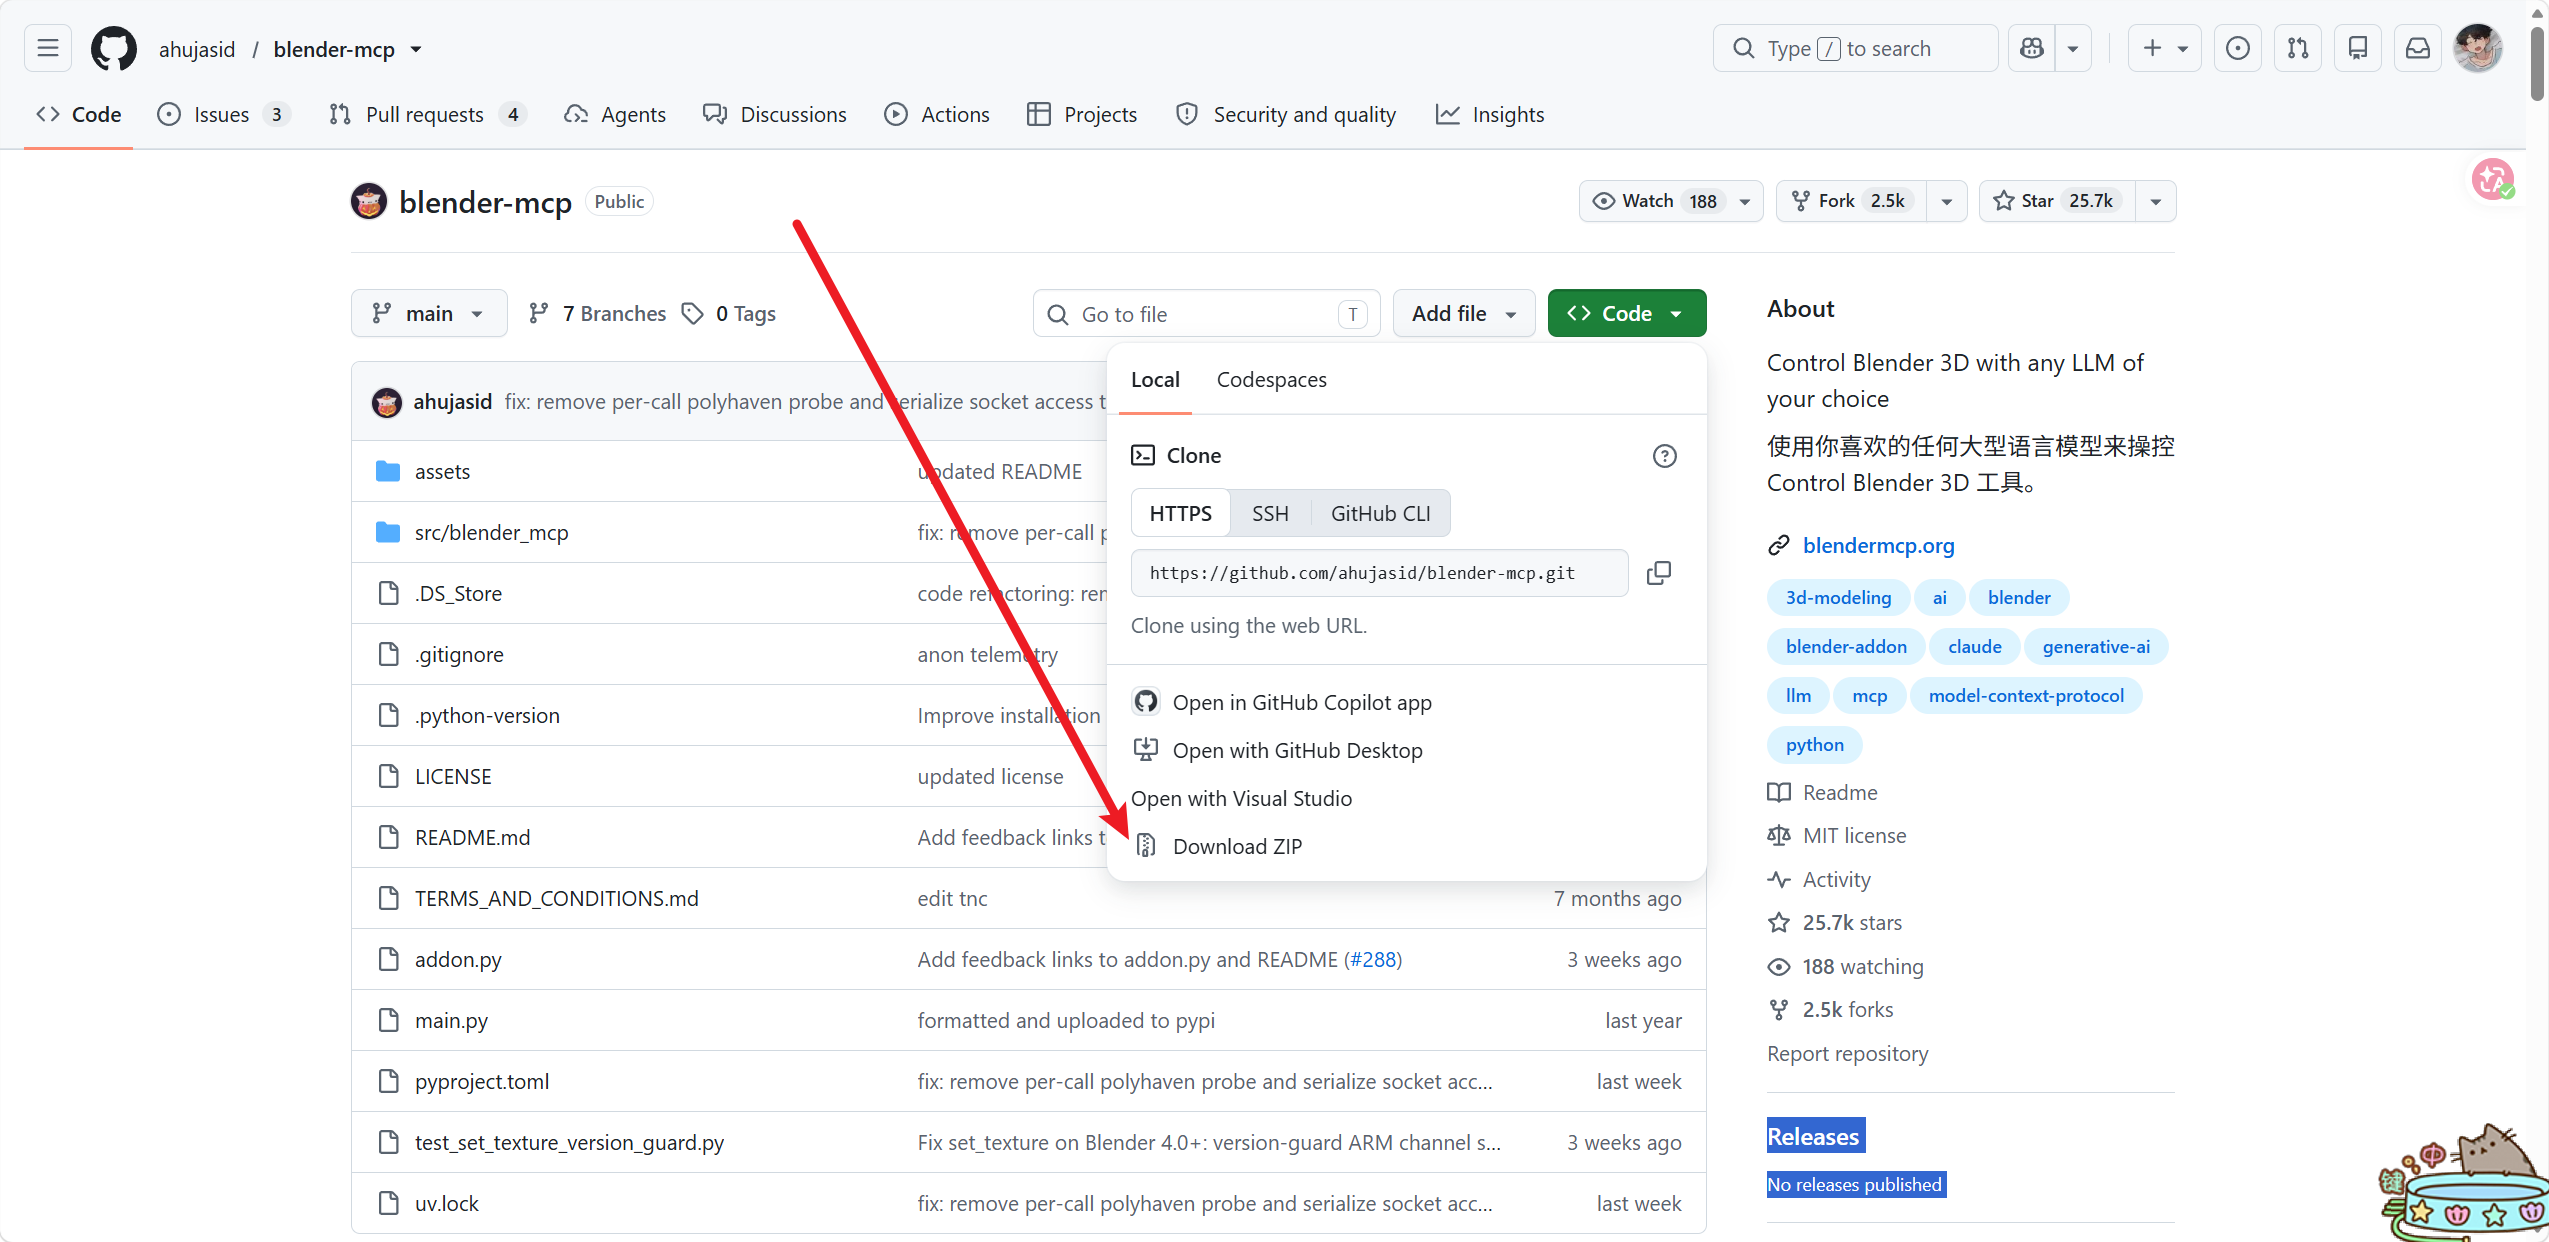The height and width of the screenshot is (1242, 2549).
Task: Select the HTTPS clone protocol
Action: click(x=1181, y=513)
